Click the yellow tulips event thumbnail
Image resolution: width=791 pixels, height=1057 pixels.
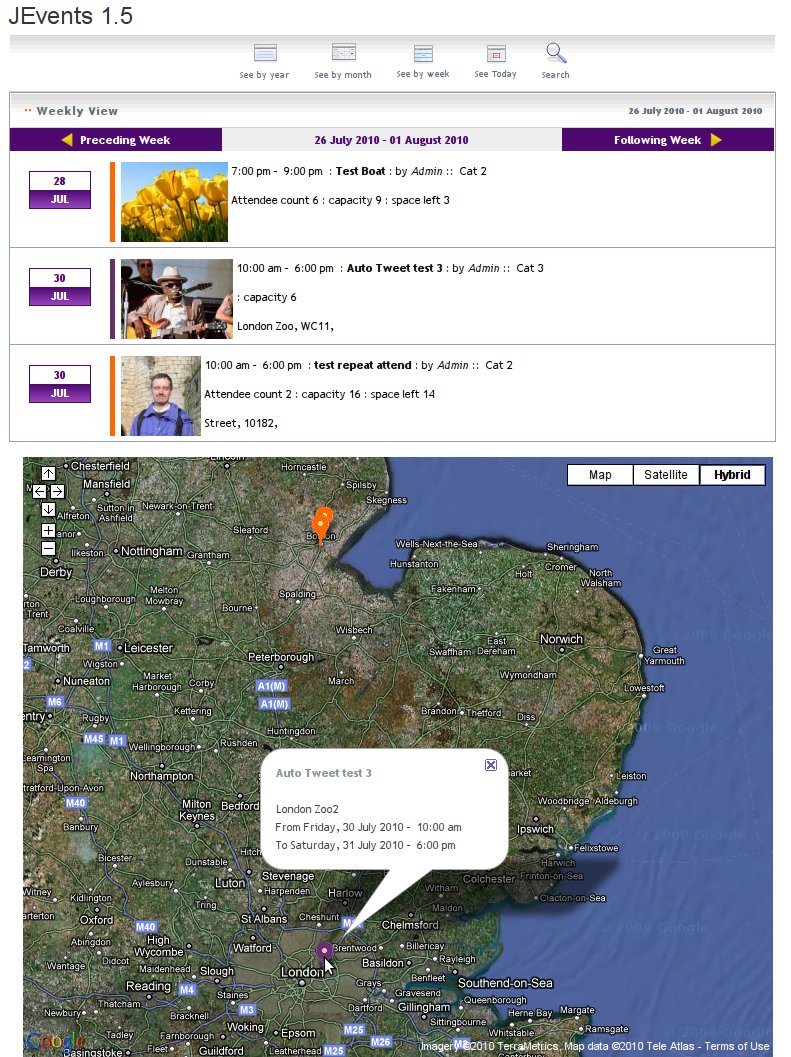click(x=174, y=202)
